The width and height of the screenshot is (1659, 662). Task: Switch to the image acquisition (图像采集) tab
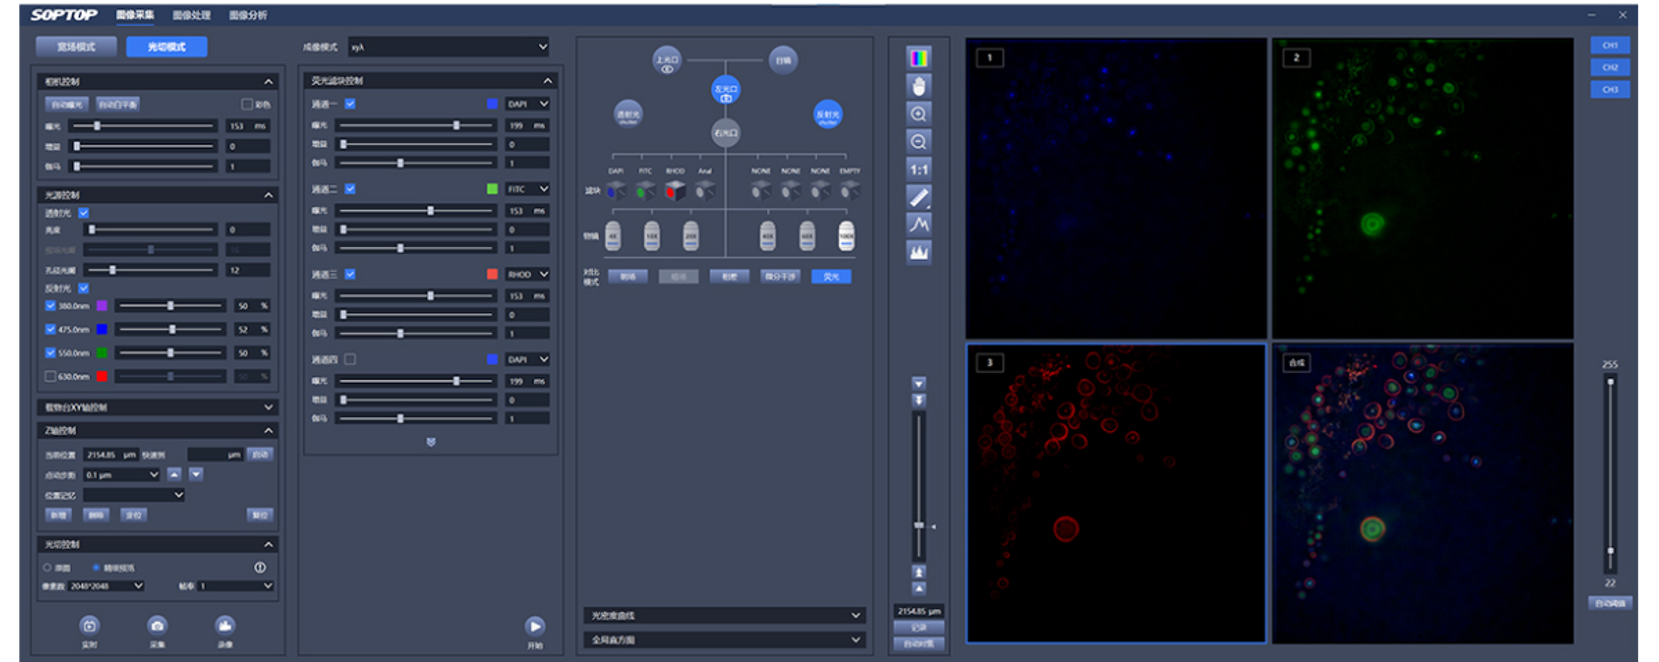[x=135, y=15]
